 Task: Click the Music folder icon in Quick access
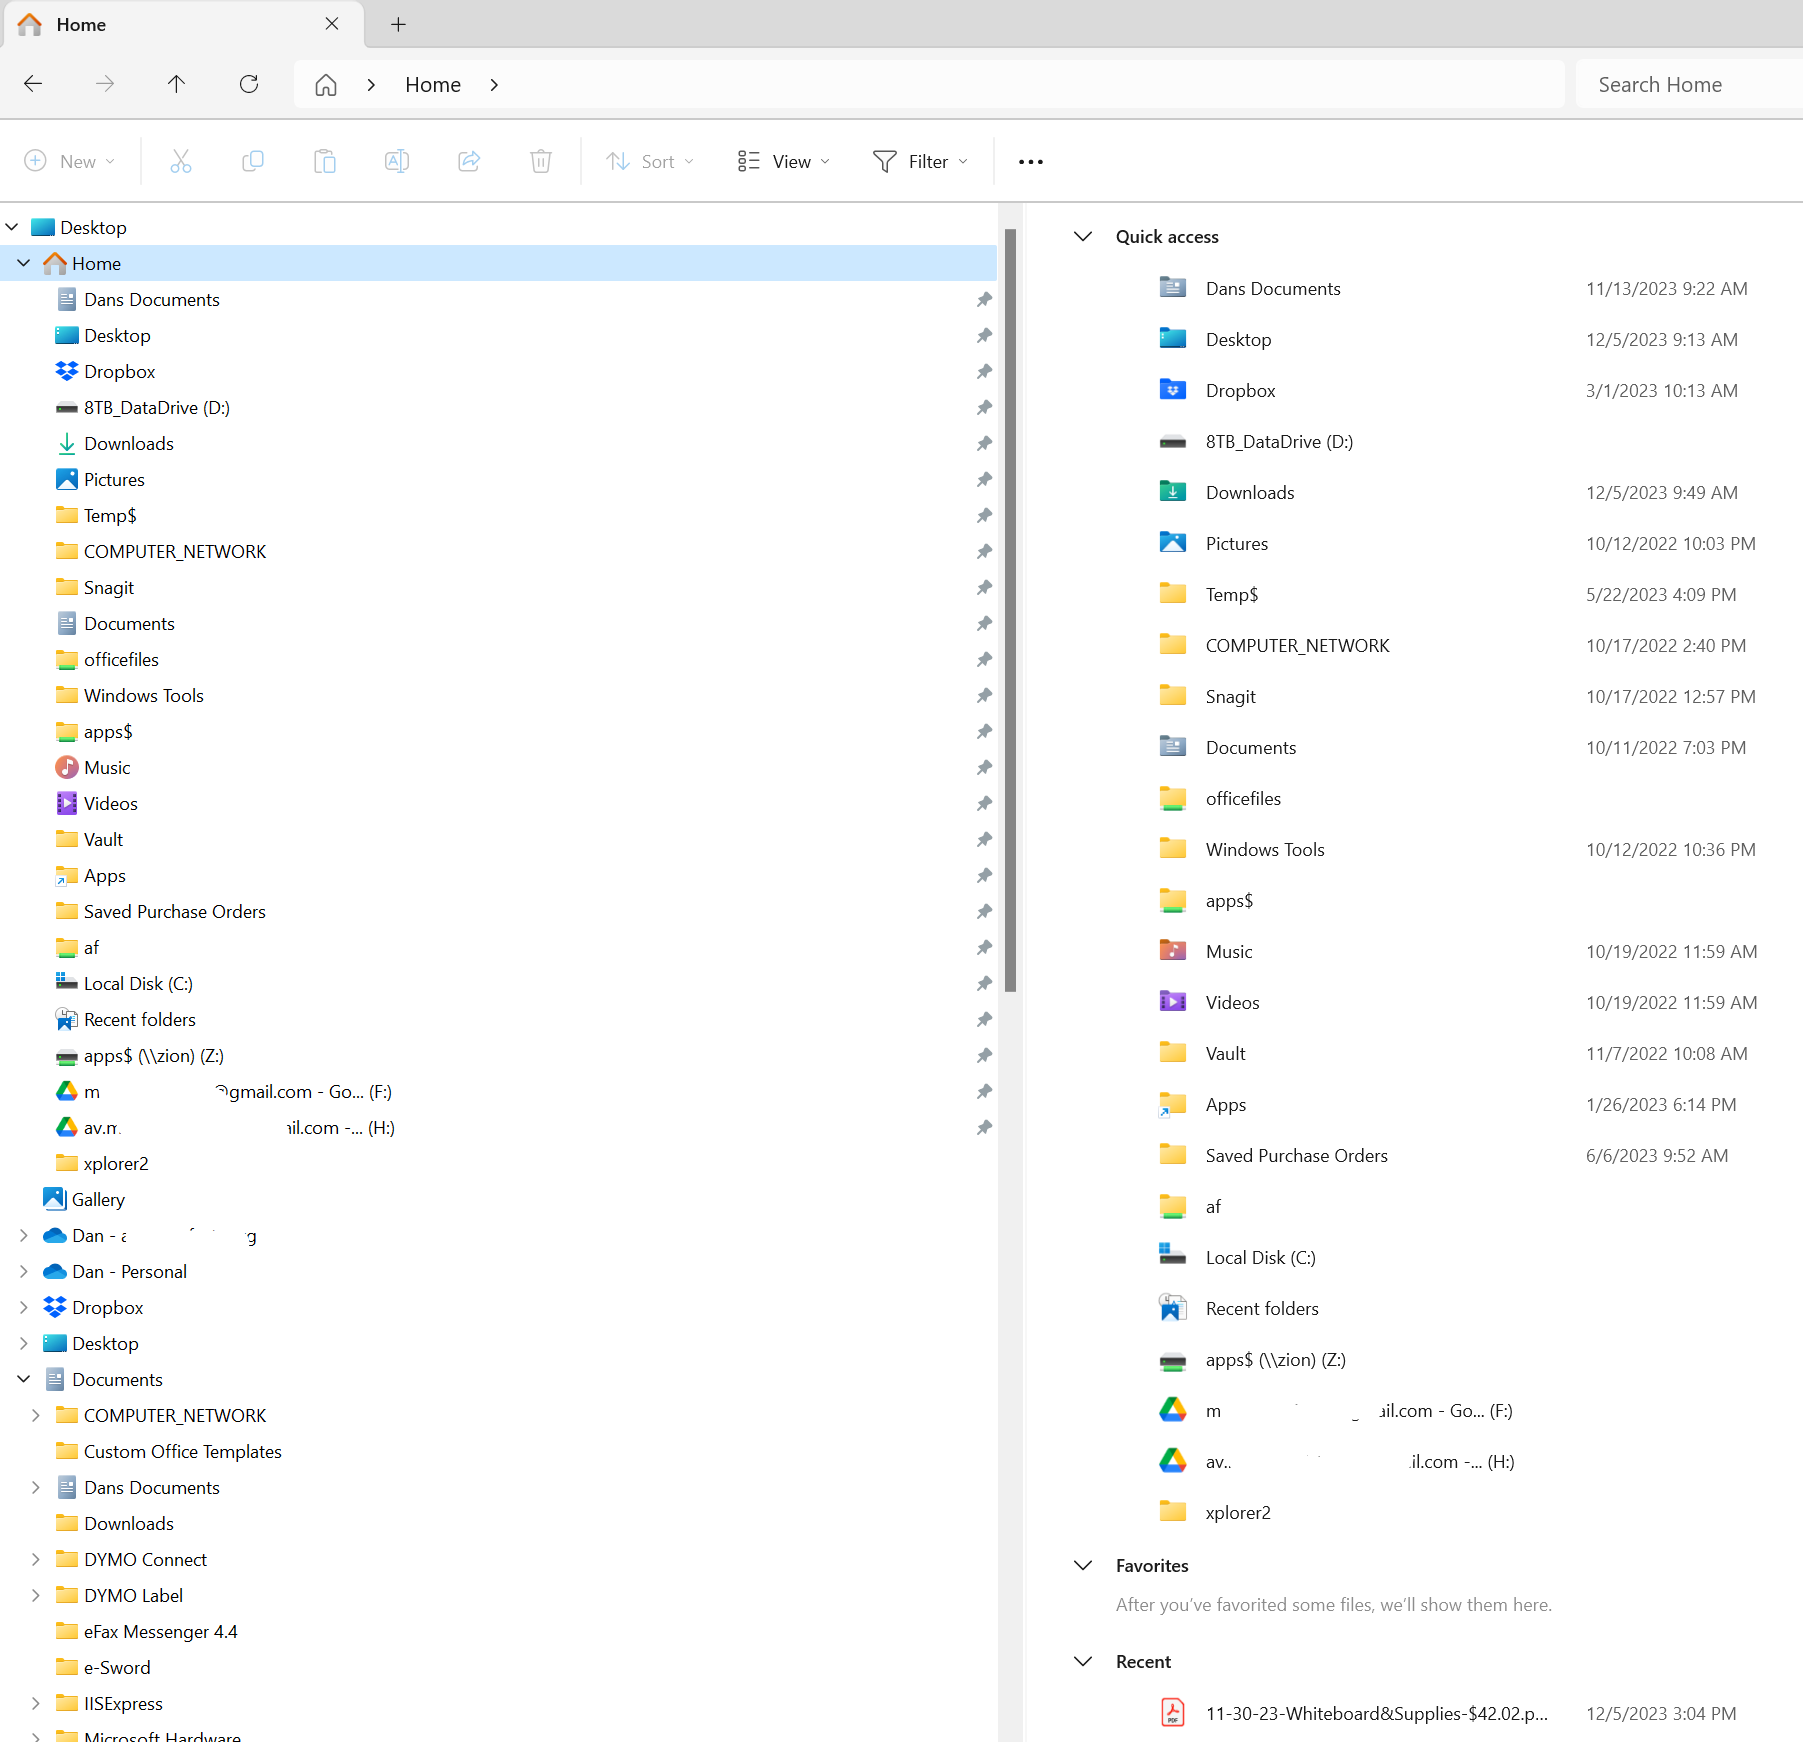(x=1173, y=951)
